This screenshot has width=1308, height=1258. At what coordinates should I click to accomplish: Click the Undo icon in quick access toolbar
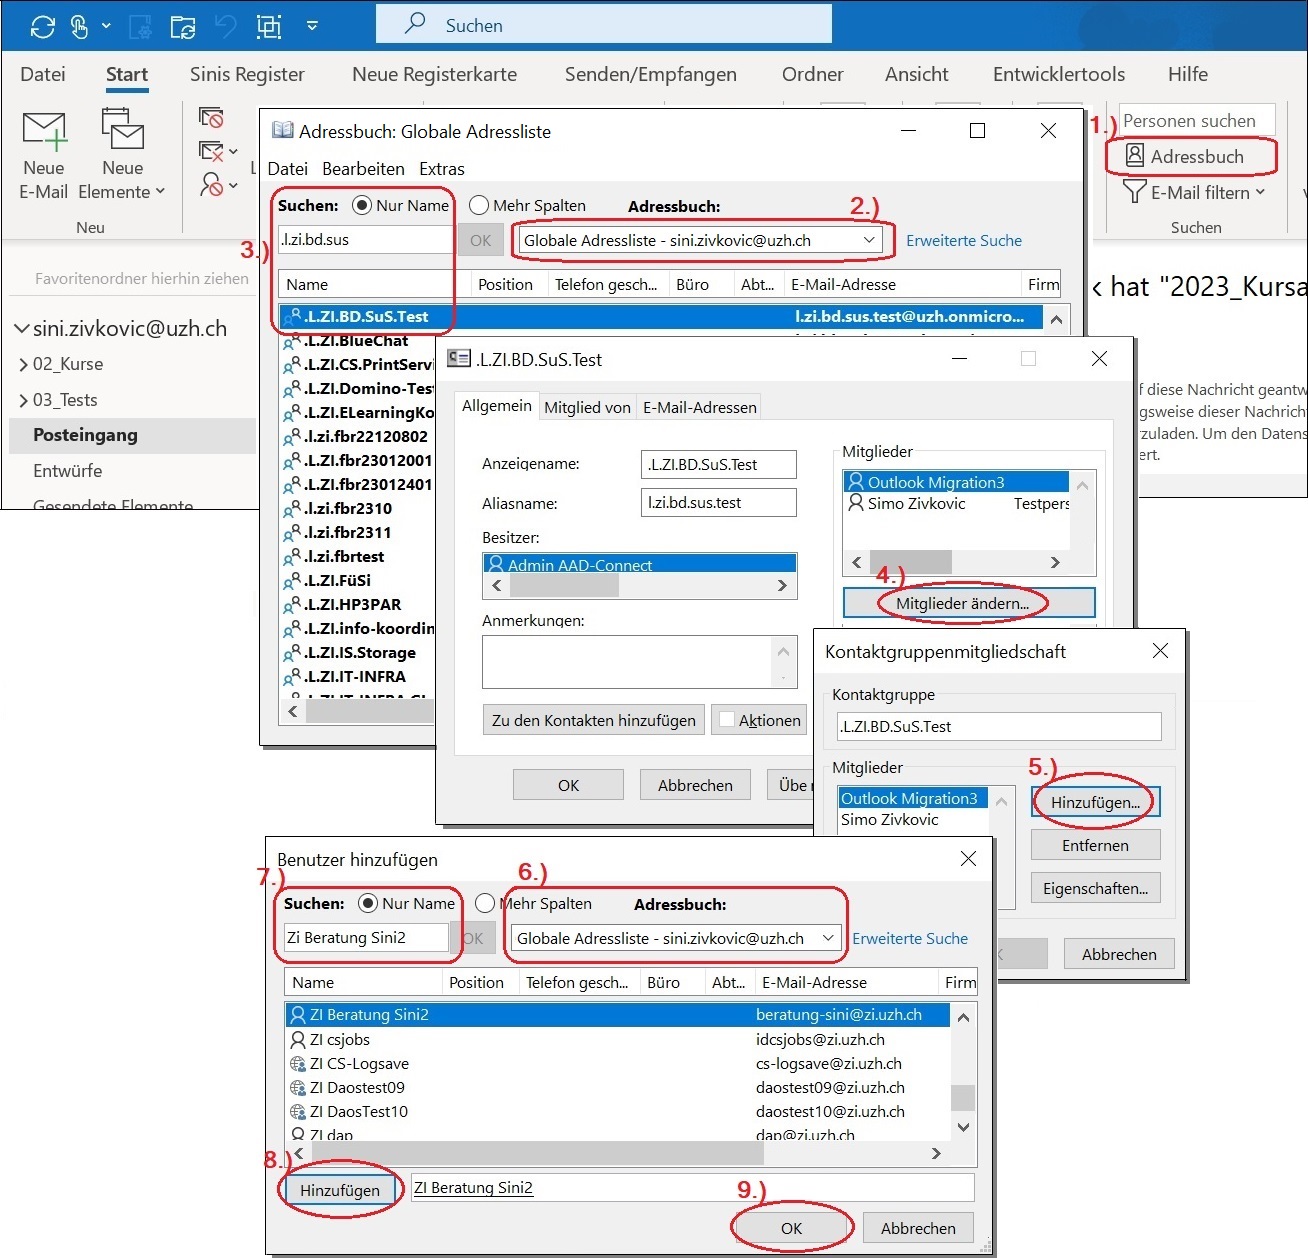coord(226,26)
